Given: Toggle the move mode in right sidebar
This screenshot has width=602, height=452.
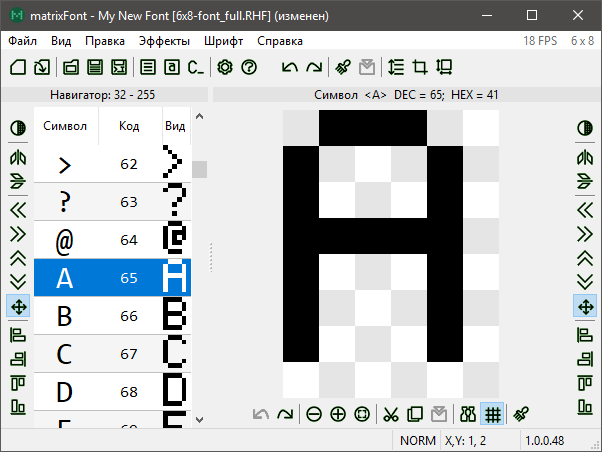Looking at the screenshot, I should point(585,306).
